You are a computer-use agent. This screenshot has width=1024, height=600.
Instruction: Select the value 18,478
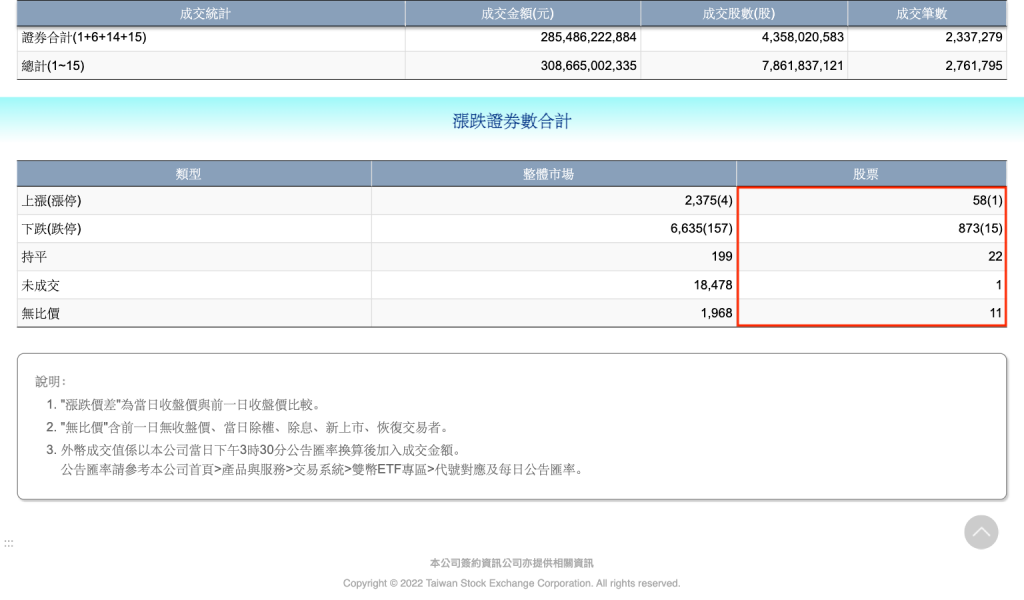point(713,285)
